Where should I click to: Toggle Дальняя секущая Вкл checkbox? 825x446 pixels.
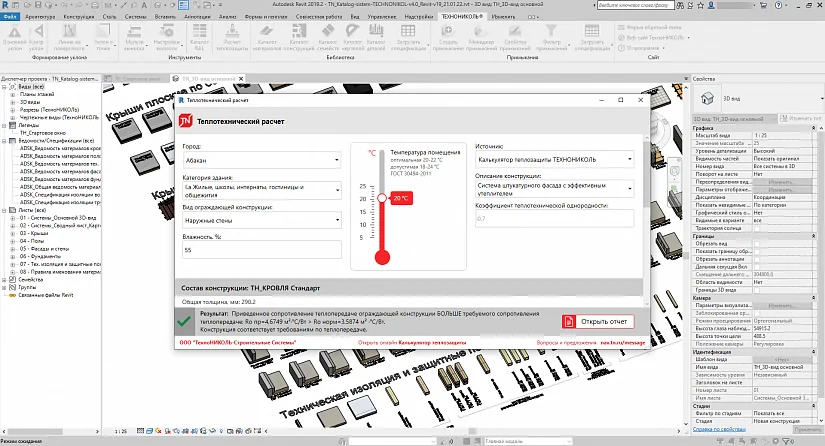coord(757,267)
